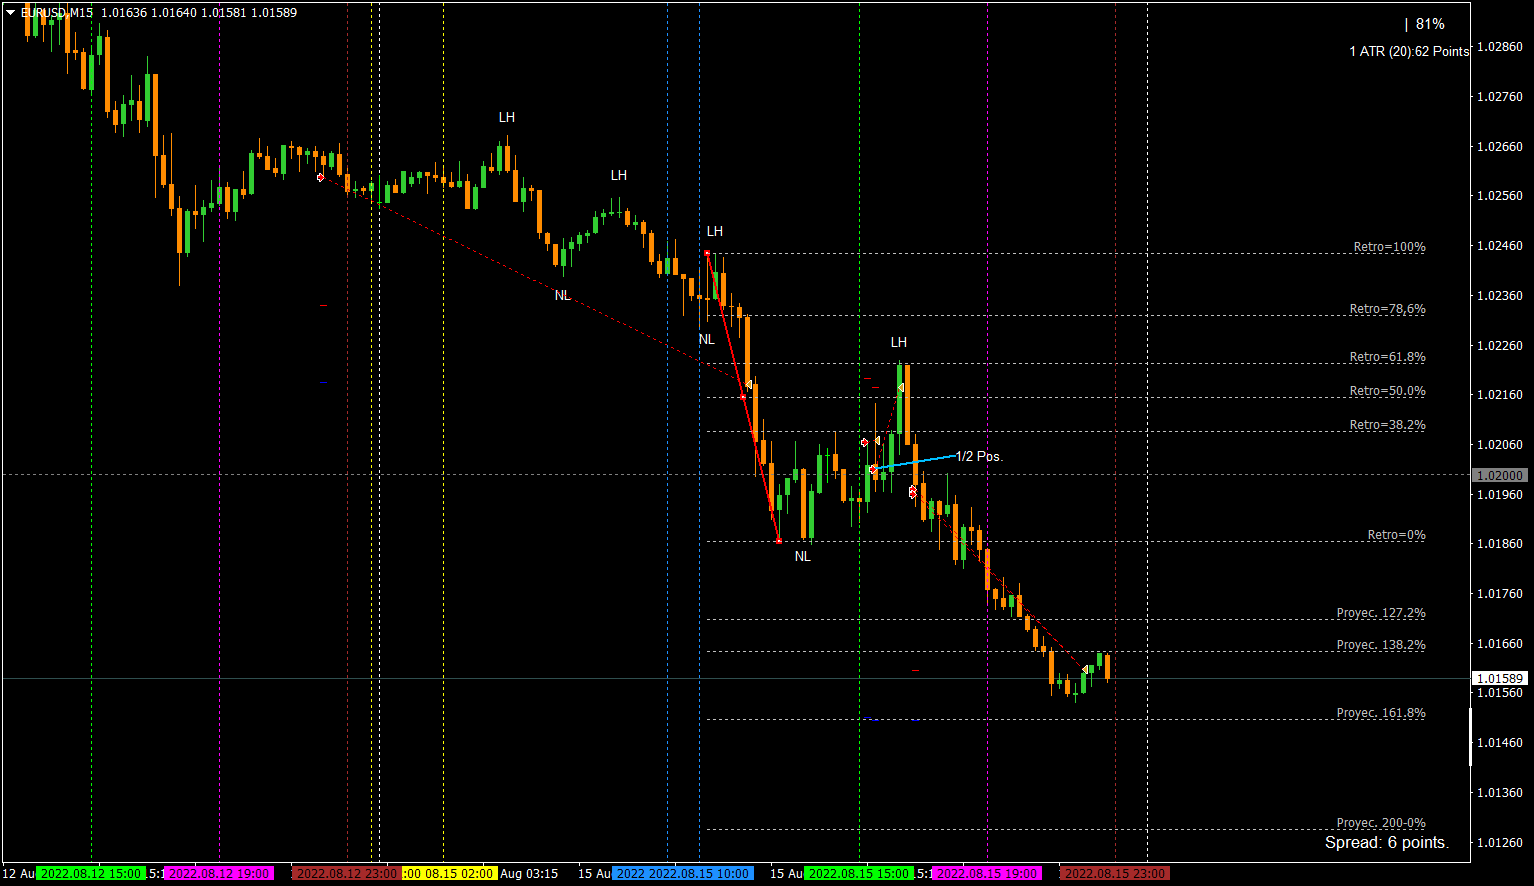Click the highlighted 1.02000 price level tag

pos(1500,476)
